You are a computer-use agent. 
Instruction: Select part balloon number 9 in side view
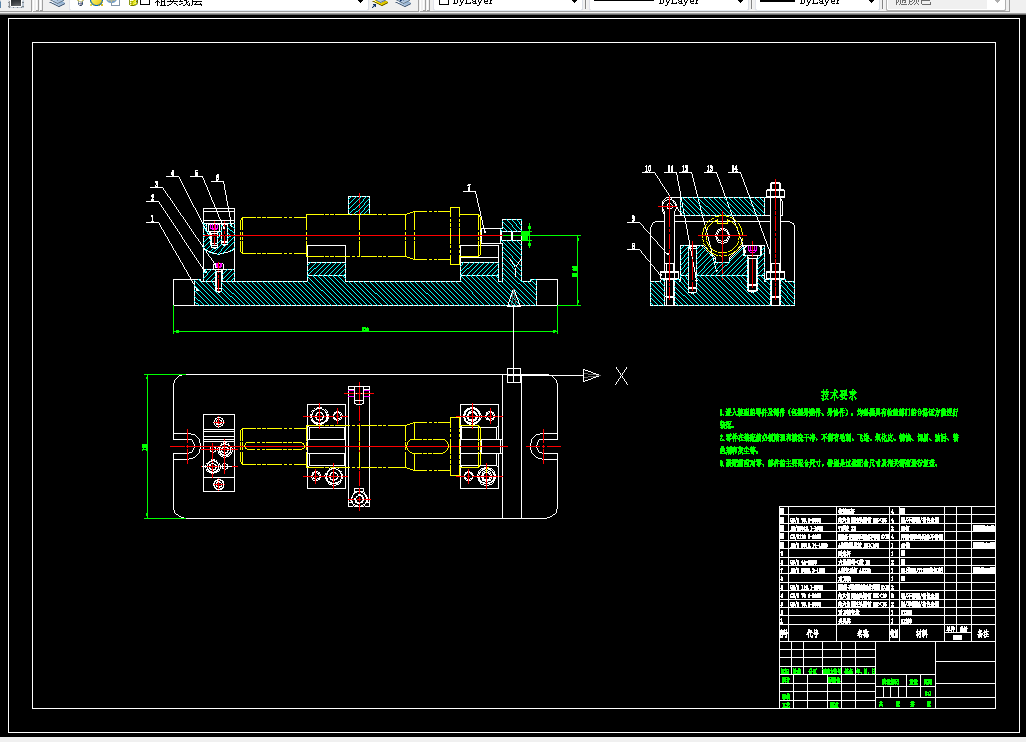pyautogui.click(x=633, y=219)
